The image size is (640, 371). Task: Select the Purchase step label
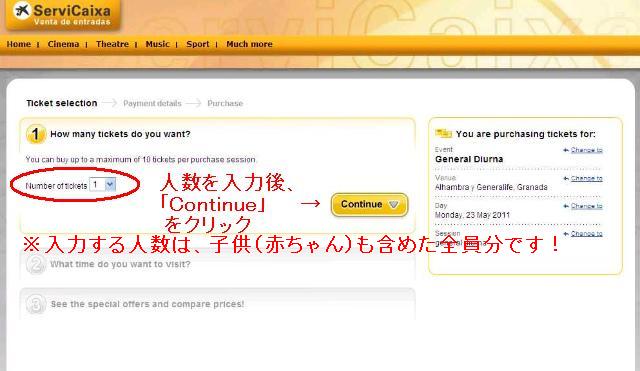225,104
